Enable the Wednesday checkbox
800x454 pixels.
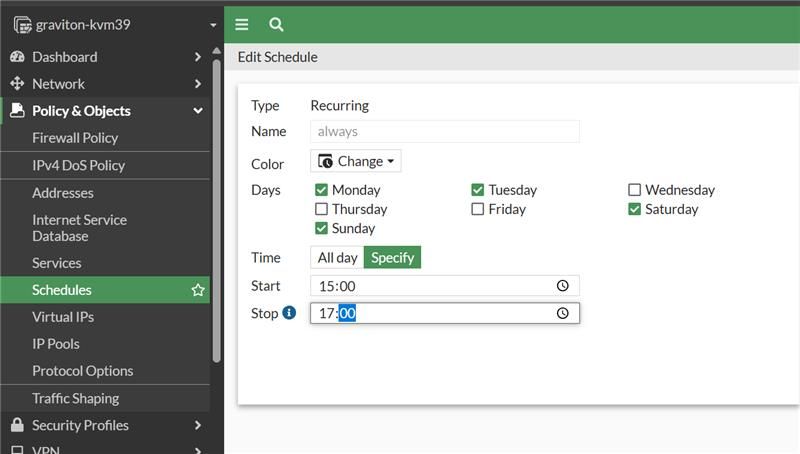coord(634,190)
